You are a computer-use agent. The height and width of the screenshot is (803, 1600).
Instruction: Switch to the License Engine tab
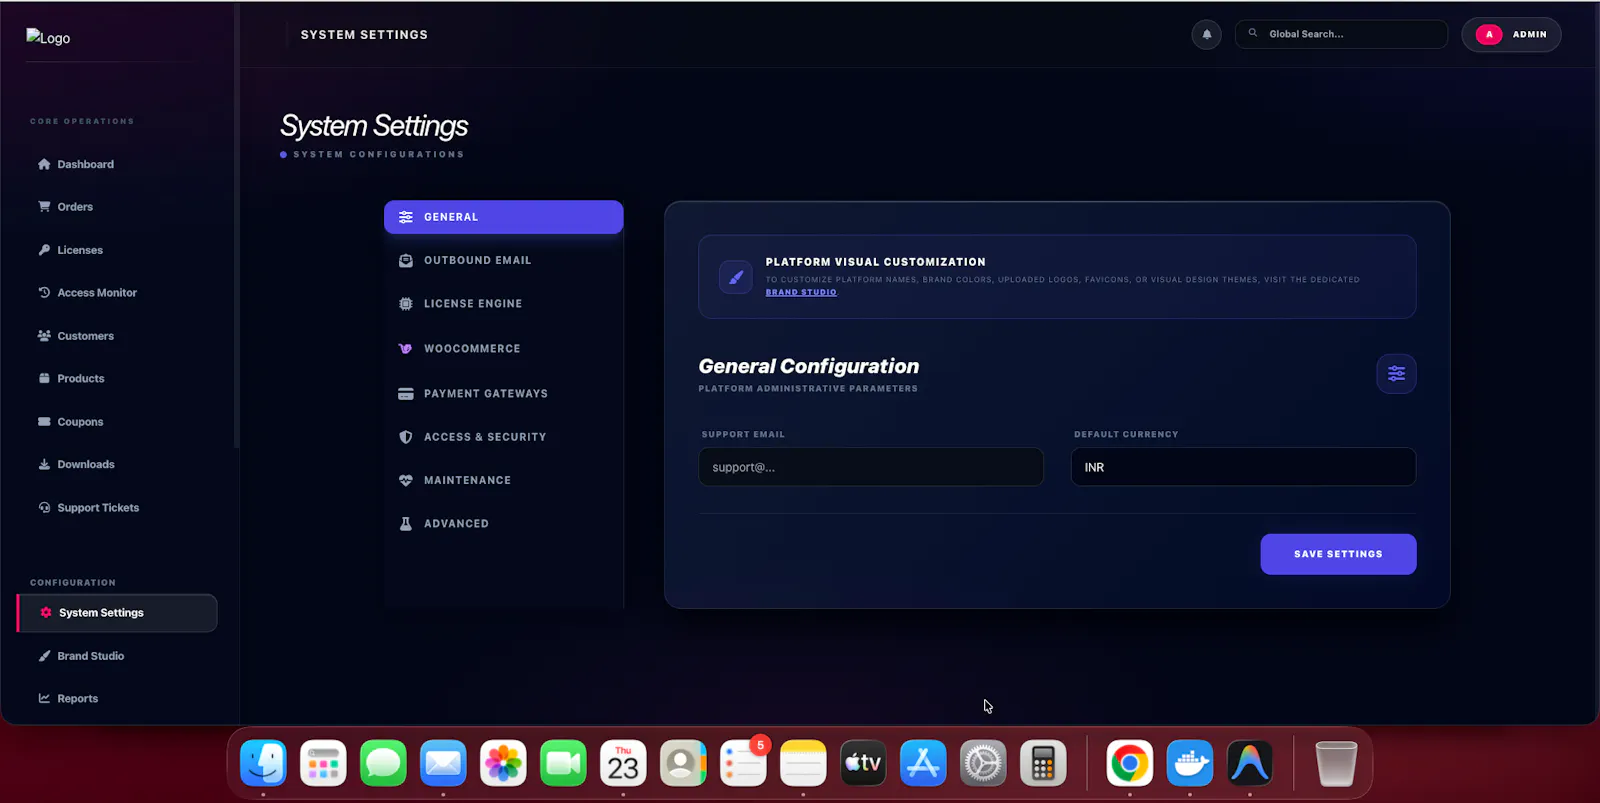tap(504, 304)
